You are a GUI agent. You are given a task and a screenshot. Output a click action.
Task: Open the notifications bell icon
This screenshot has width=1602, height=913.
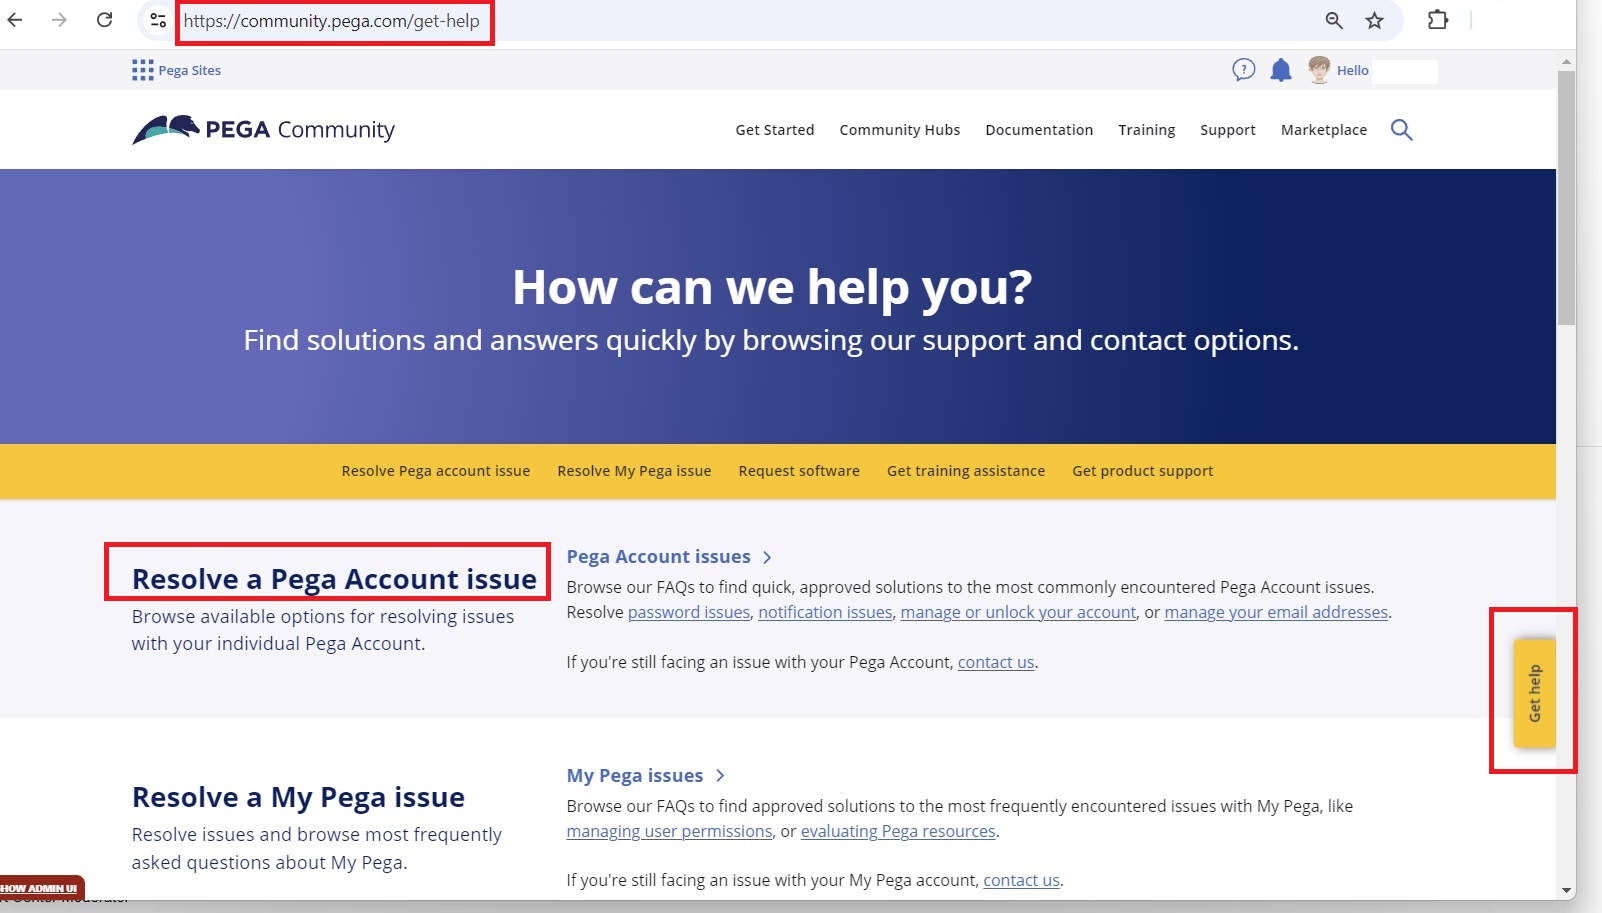click(x=1281, y=70)
